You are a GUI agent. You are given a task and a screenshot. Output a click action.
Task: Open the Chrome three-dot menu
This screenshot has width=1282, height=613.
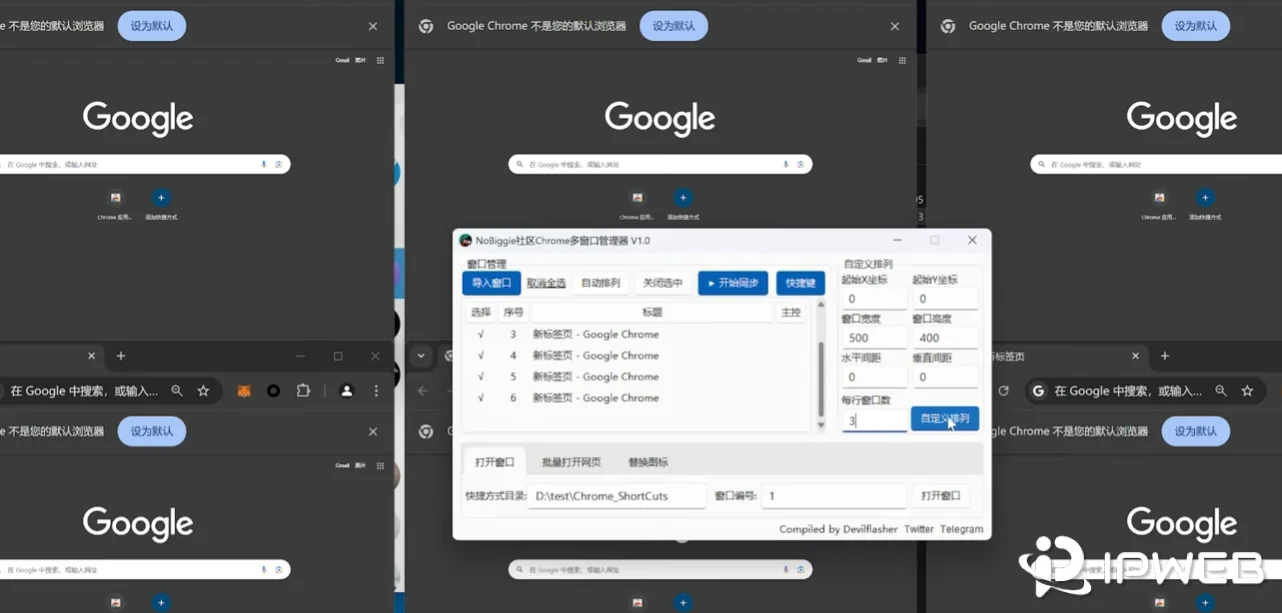376,388
